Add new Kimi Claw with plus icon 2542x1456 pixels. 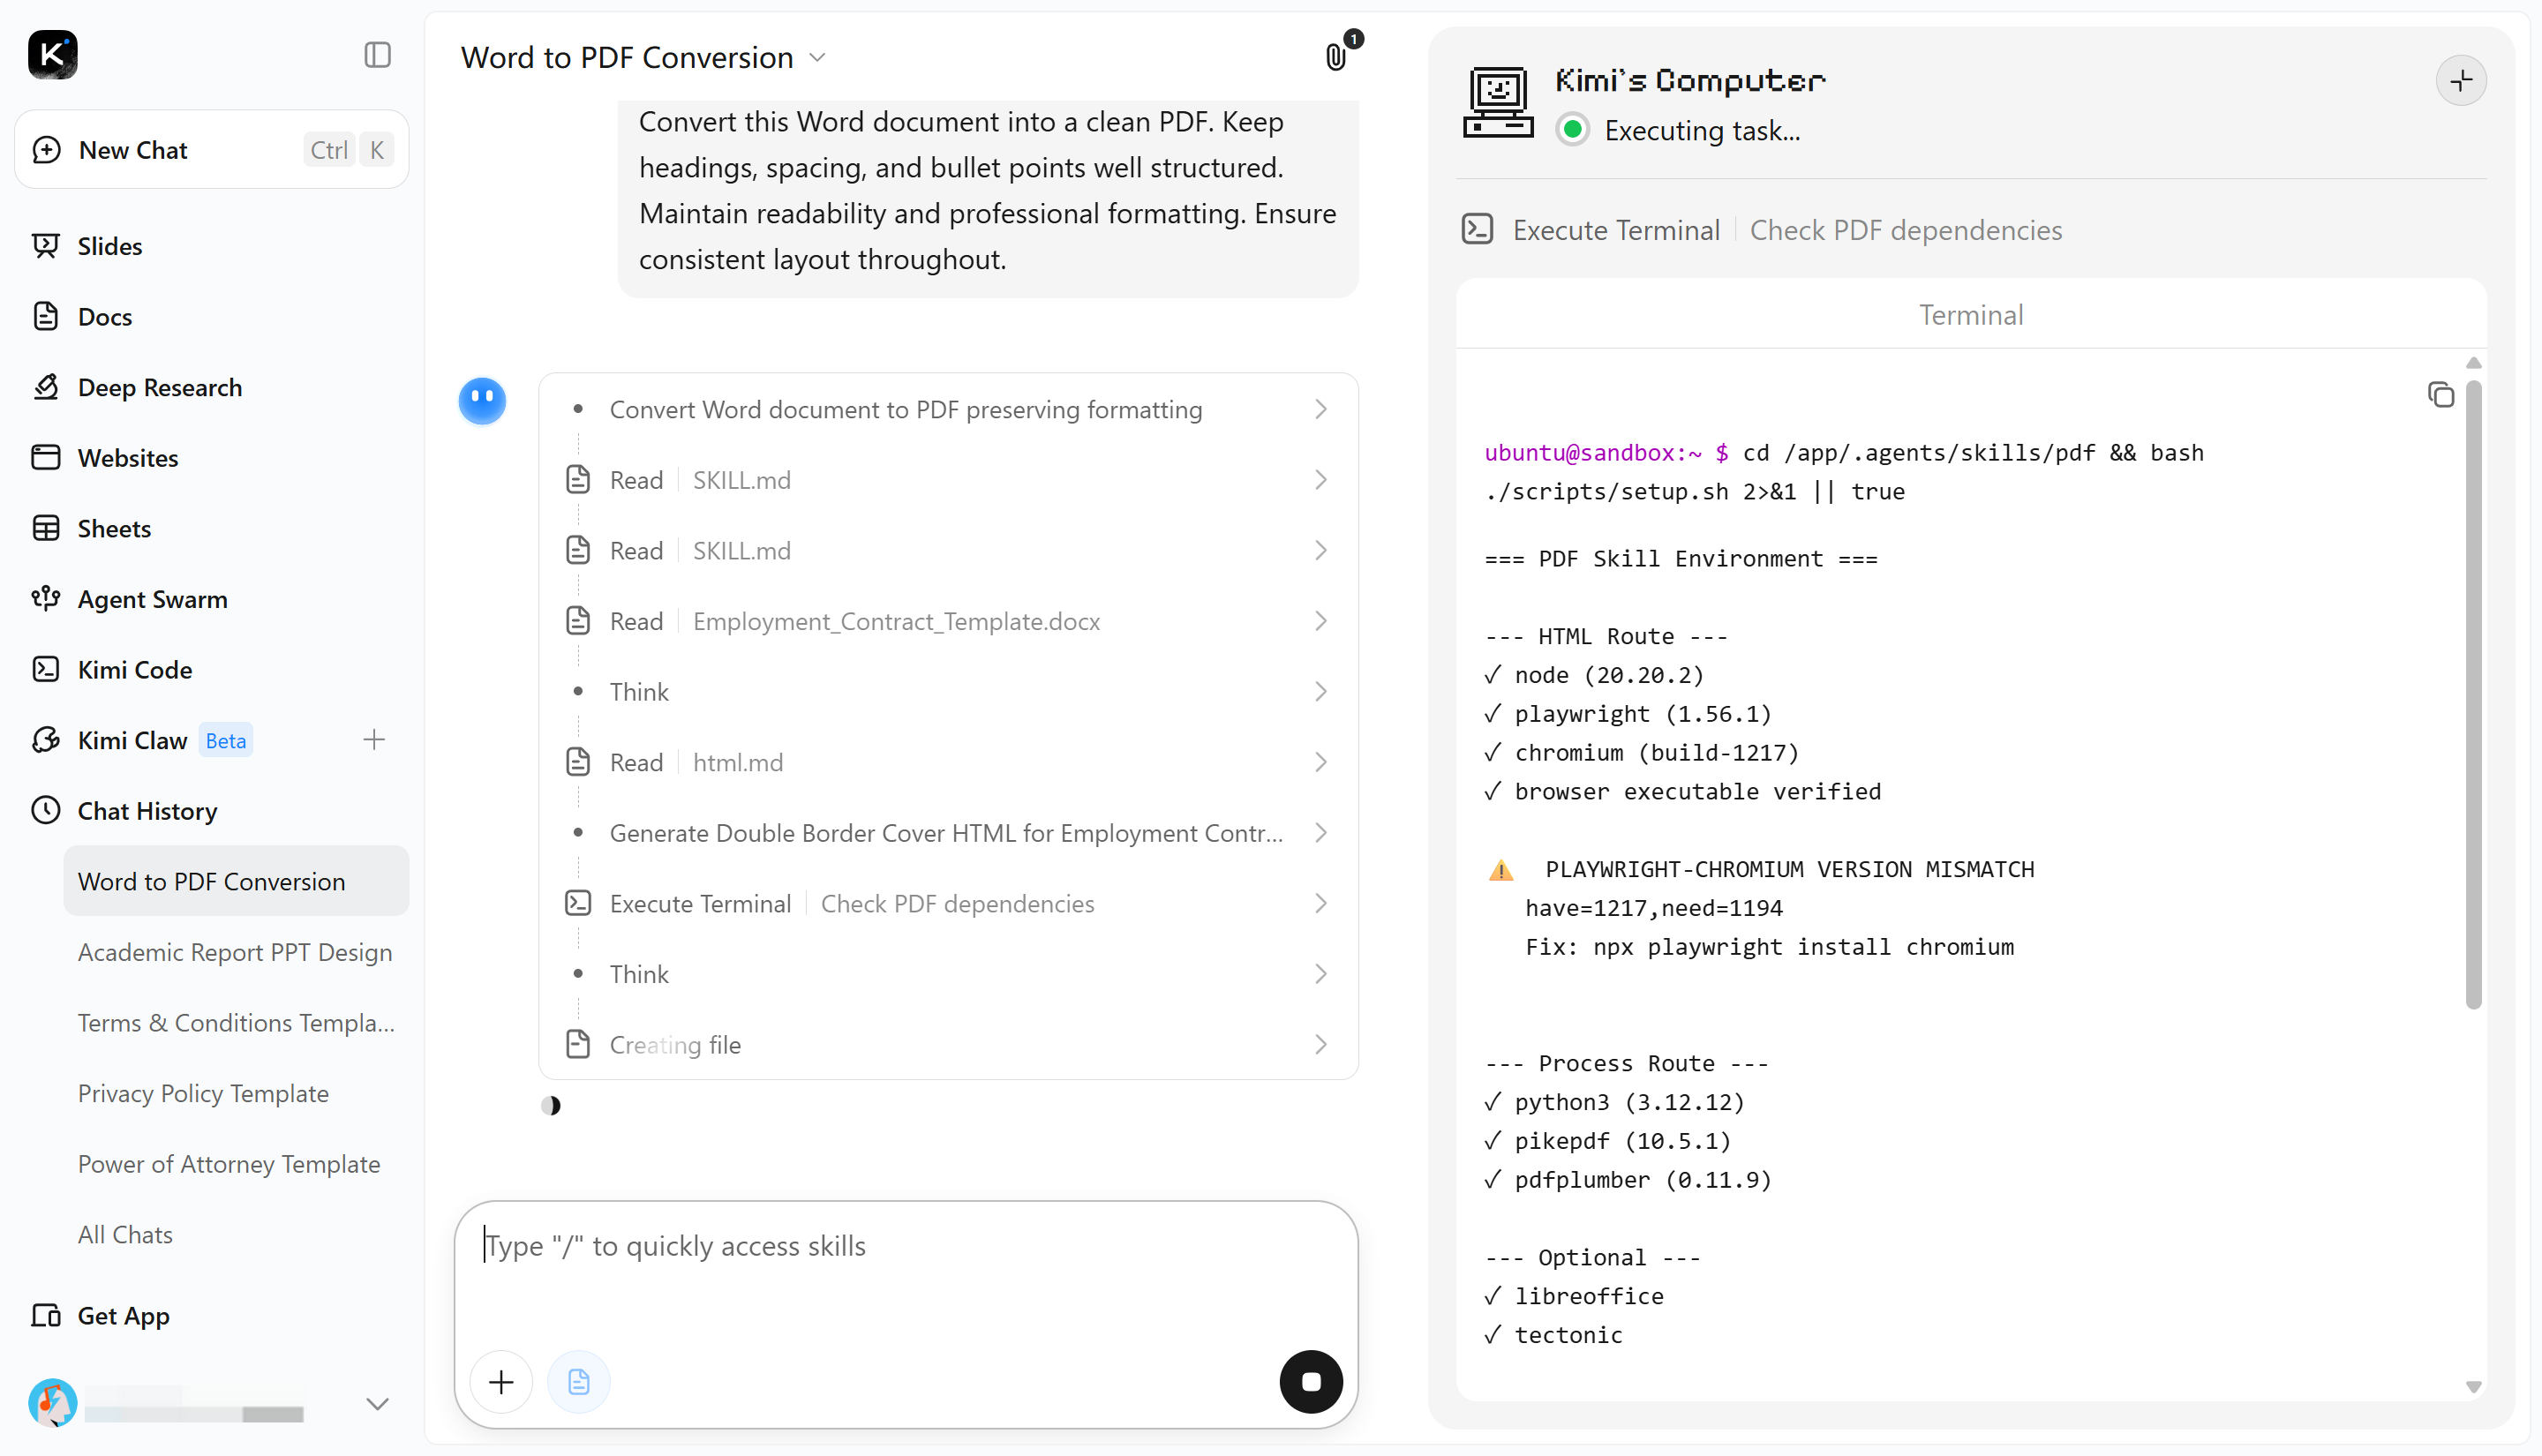click(x=374, y=740)
